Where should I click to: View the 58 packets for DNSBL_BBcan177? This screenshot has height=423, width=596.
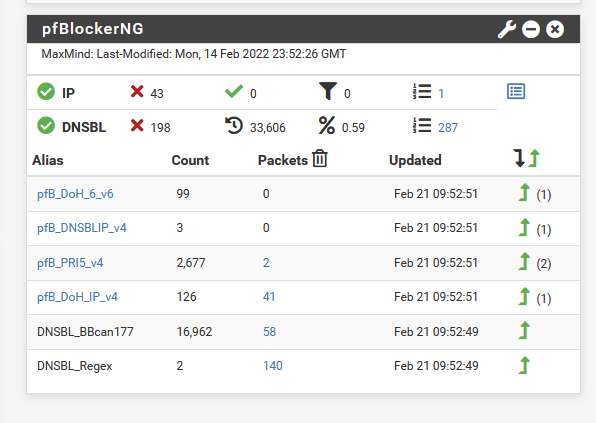269,332
